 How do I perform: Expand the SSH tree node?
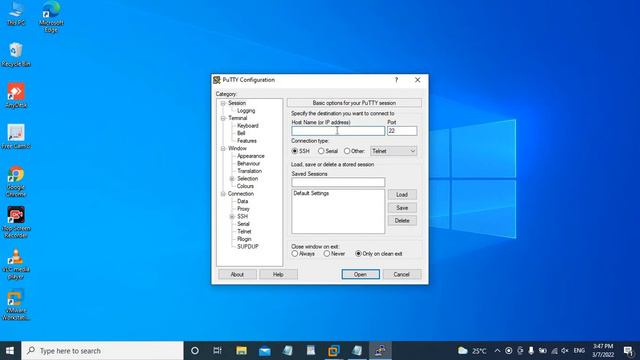point(232,216)
